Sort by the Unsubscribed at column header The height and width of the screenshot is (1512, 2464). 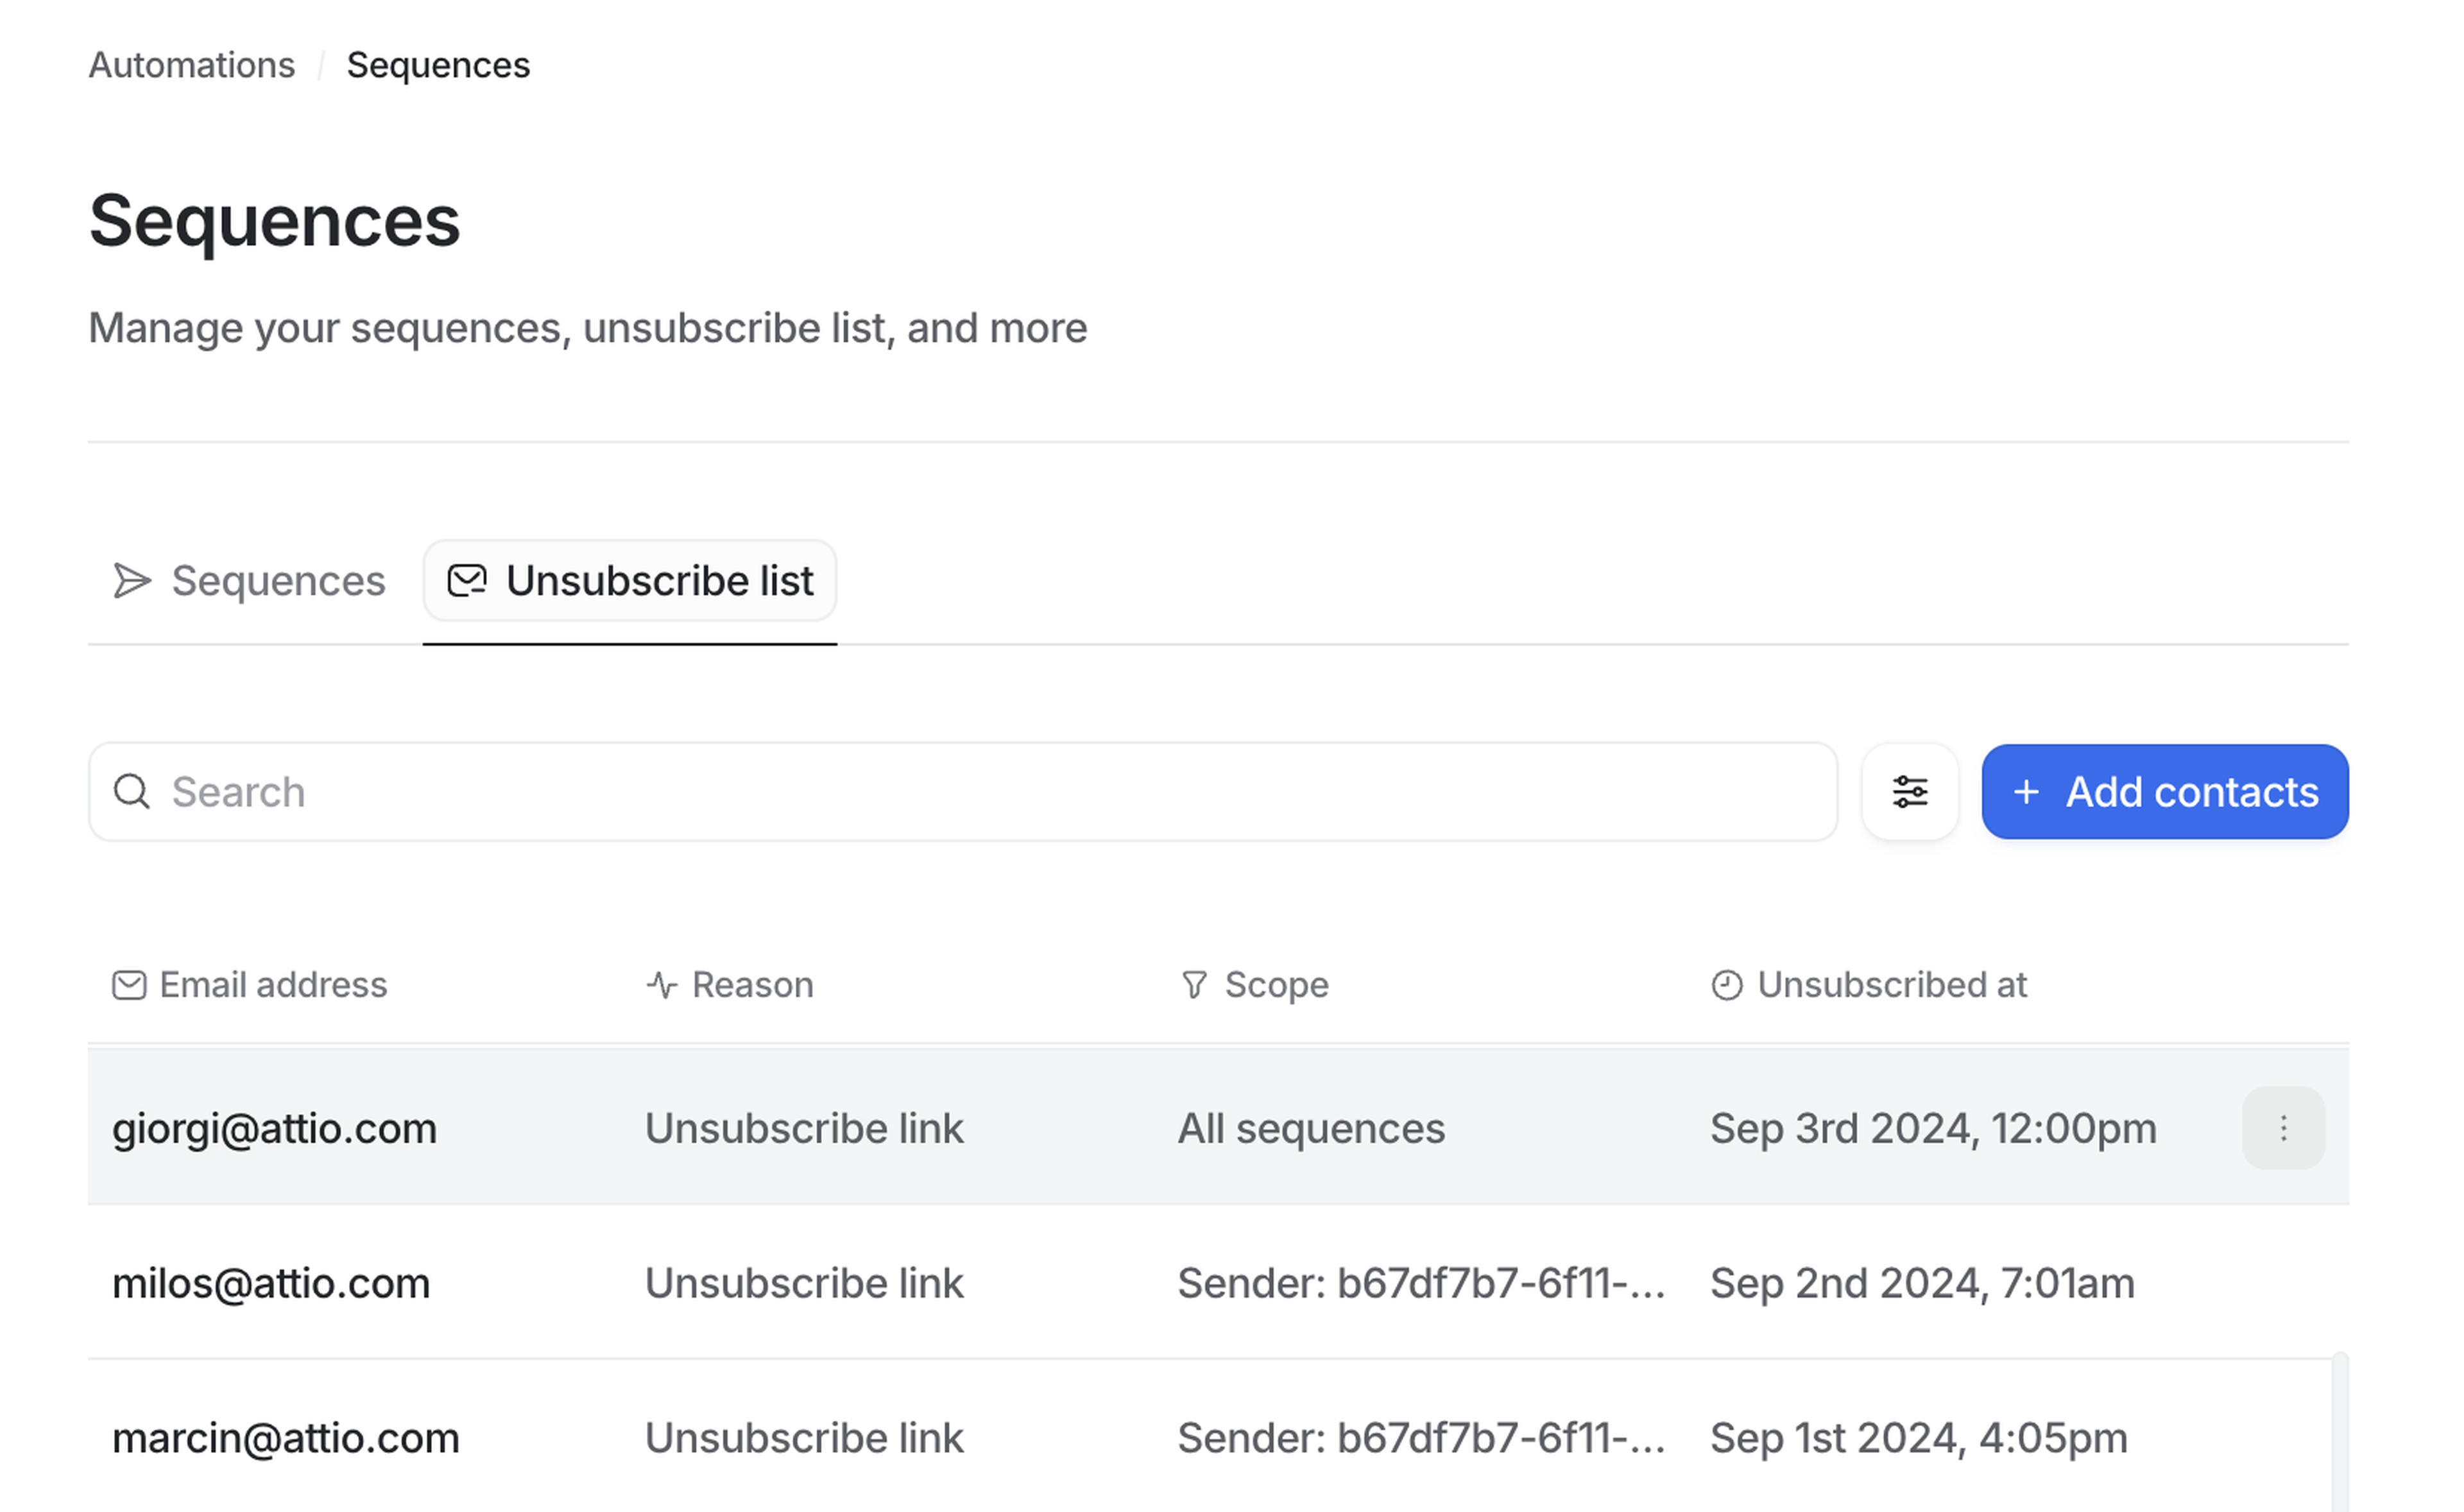pos(1891,985)
